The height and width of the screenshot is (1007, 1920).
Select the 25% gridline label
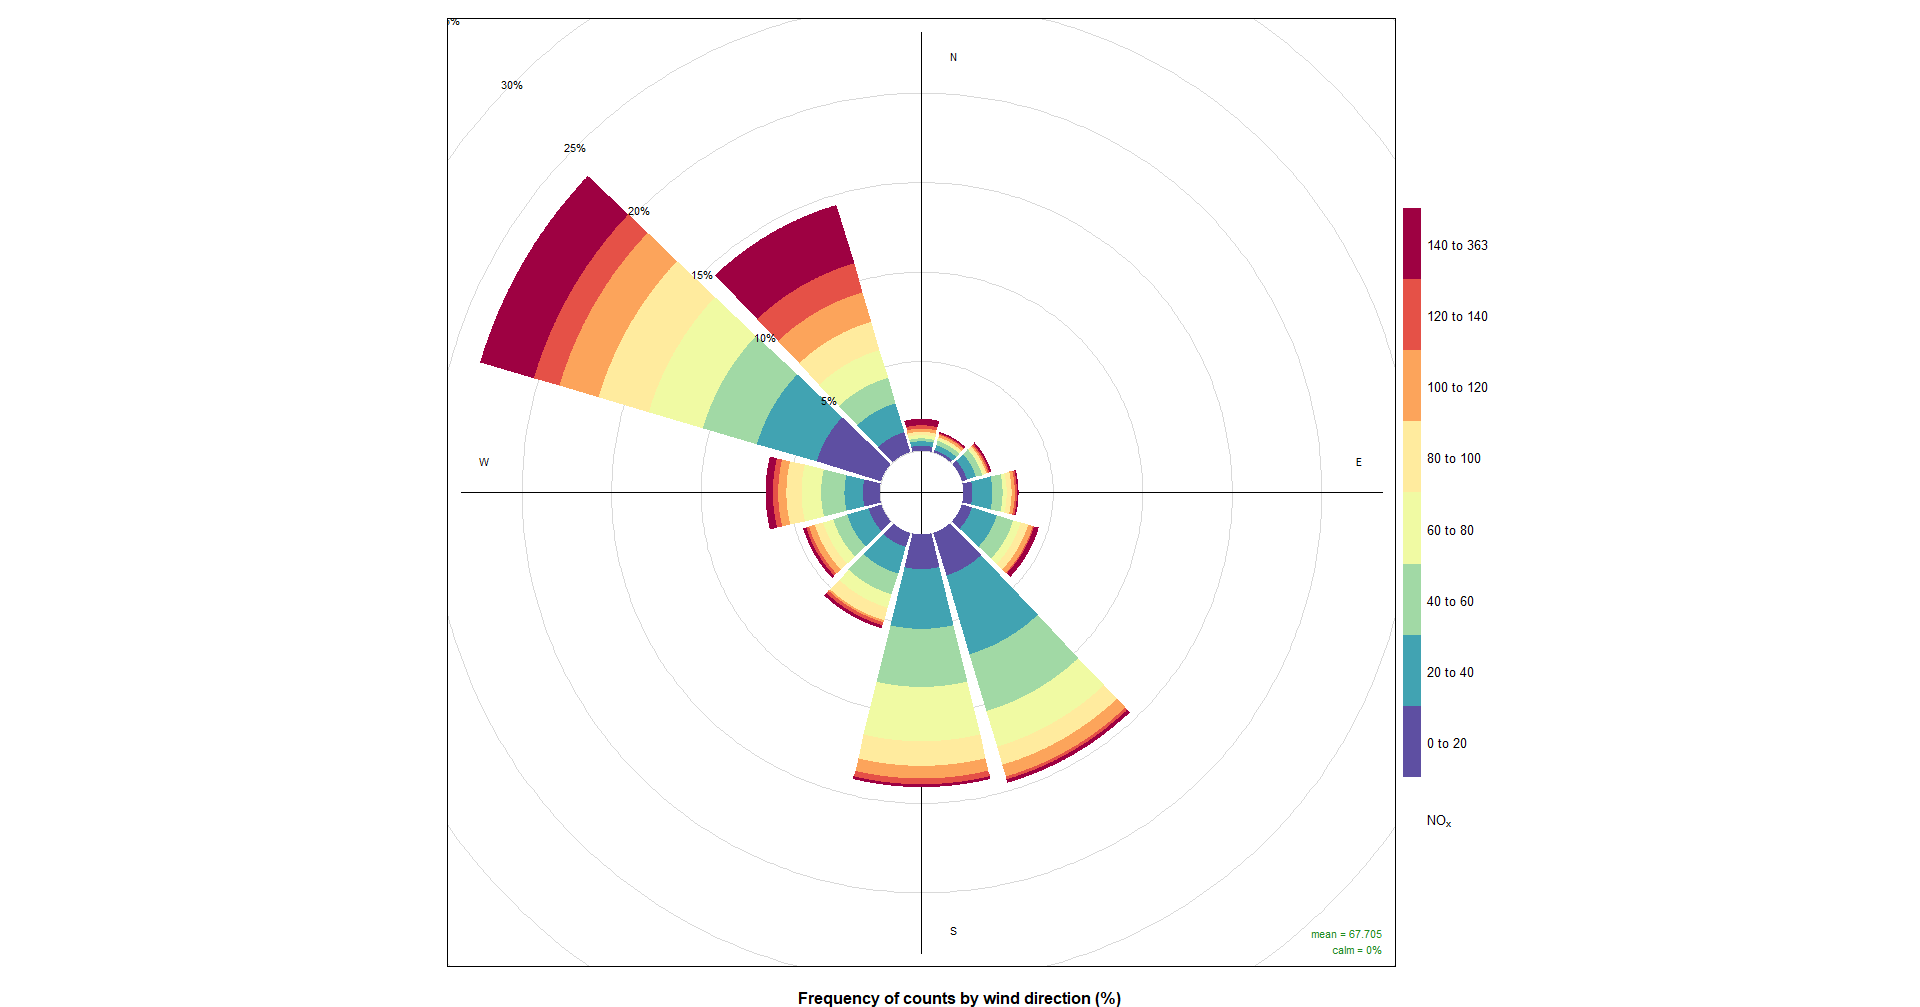coord(574,148)
